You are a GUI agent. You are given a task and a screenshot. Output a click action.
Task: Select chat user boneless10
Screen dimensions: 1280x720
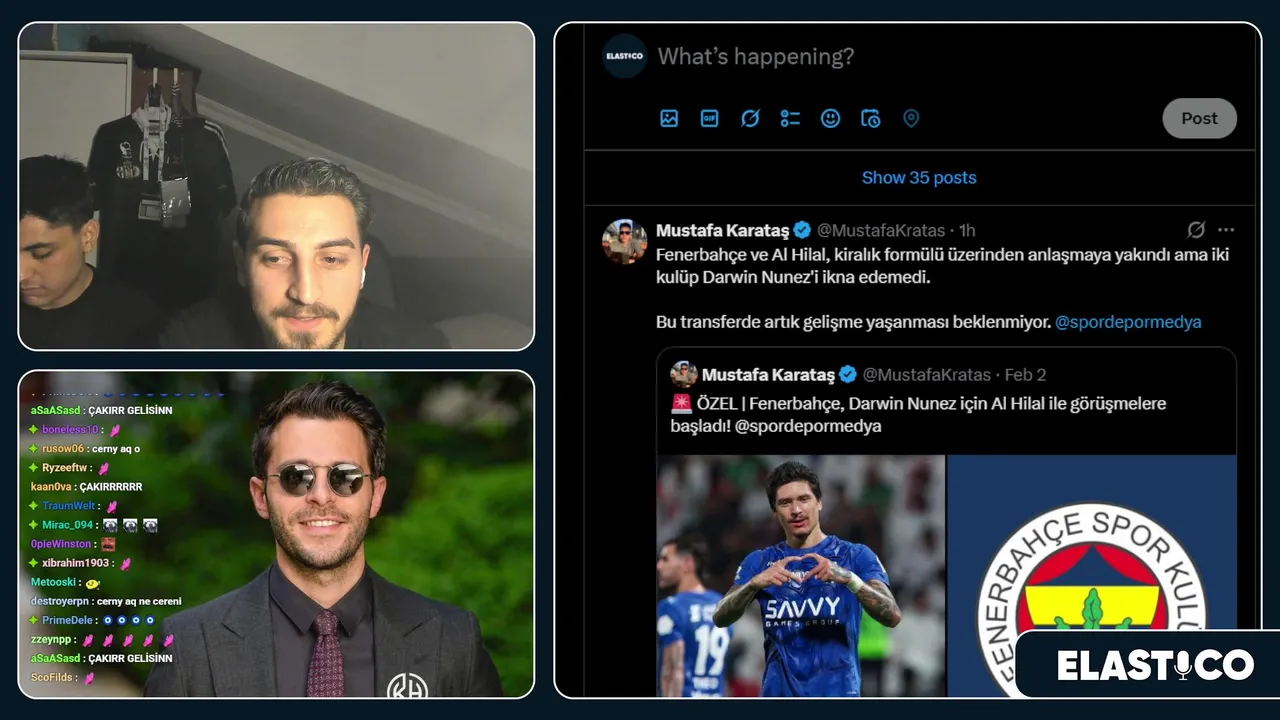pos(70,430)
